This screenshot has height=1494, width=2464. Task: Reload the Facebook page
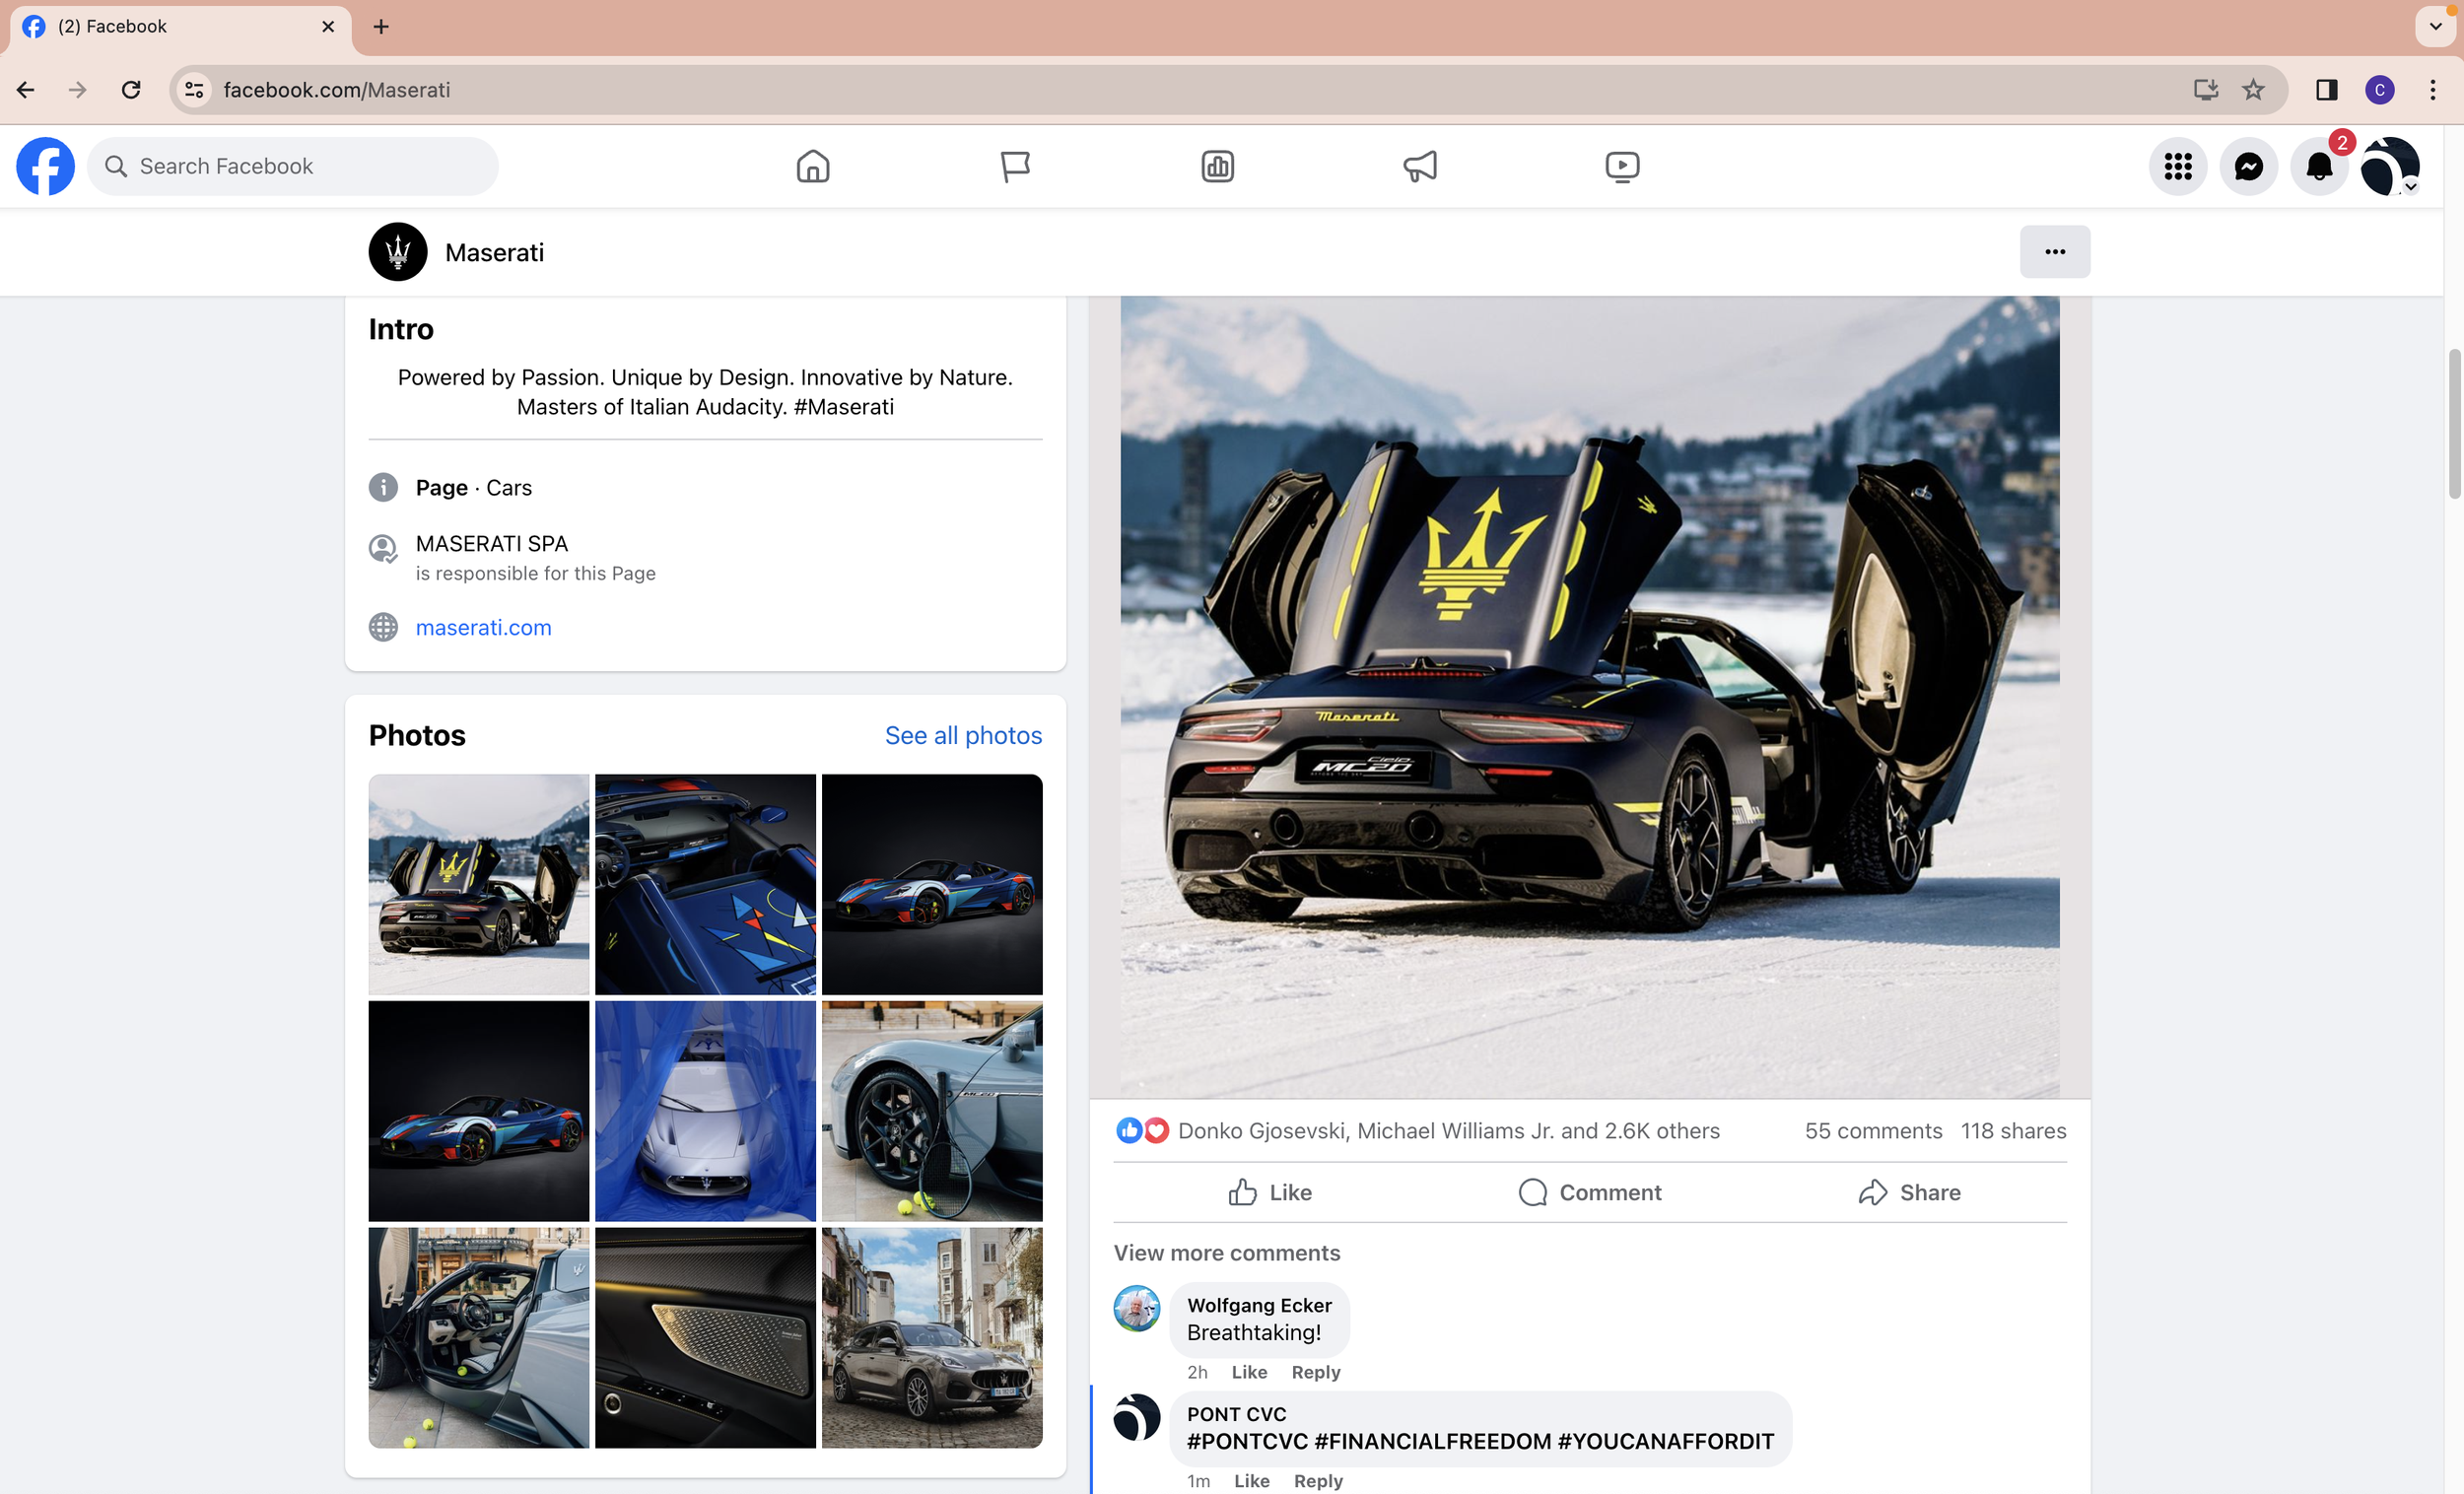point(131,90)
